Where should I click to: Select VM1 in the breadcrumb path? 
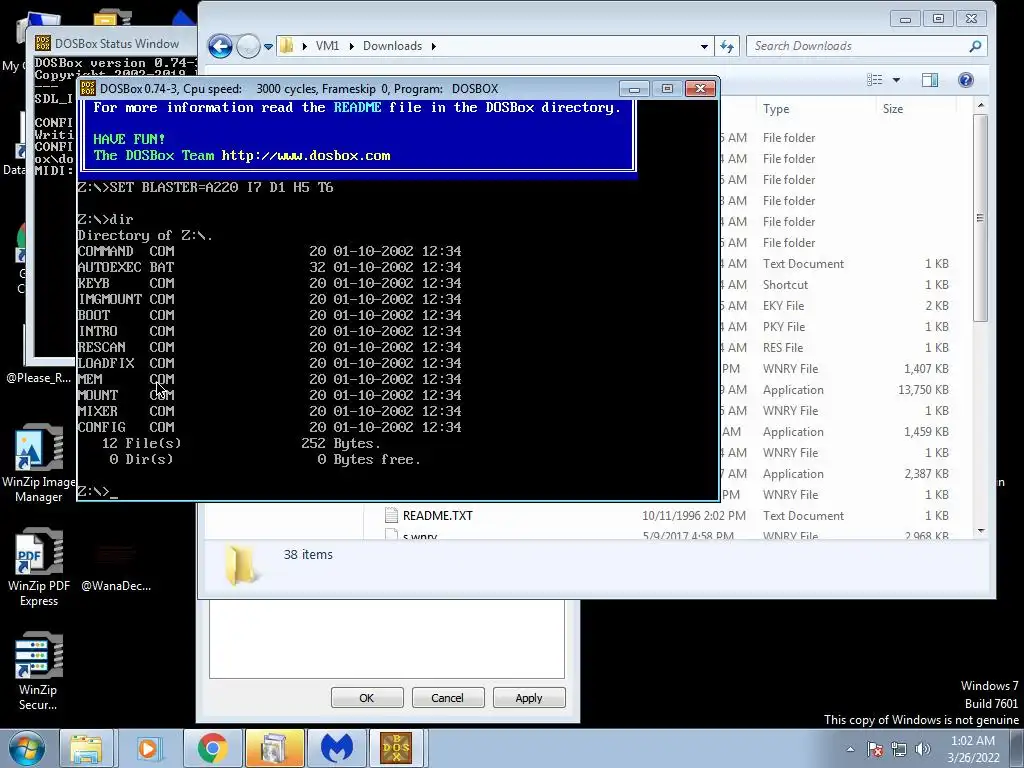pyautogui.click(x=327, y=46)
